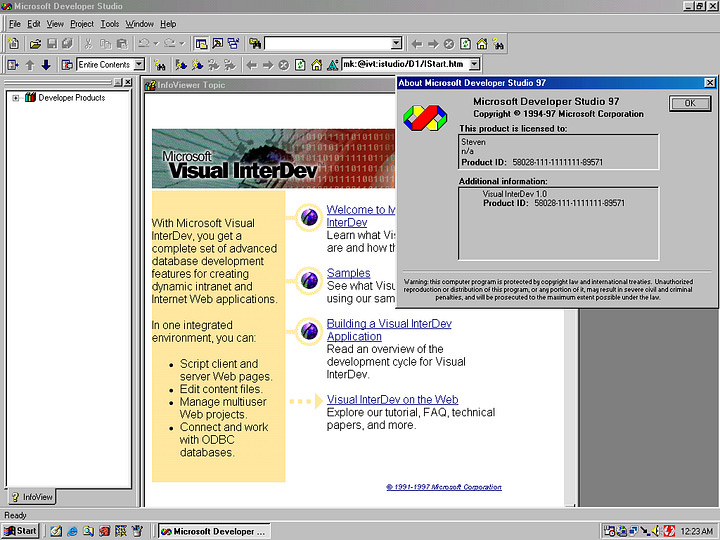The image size is (720, 540).
Task: Click the font size 'A' icon
Action: (332, 65)
